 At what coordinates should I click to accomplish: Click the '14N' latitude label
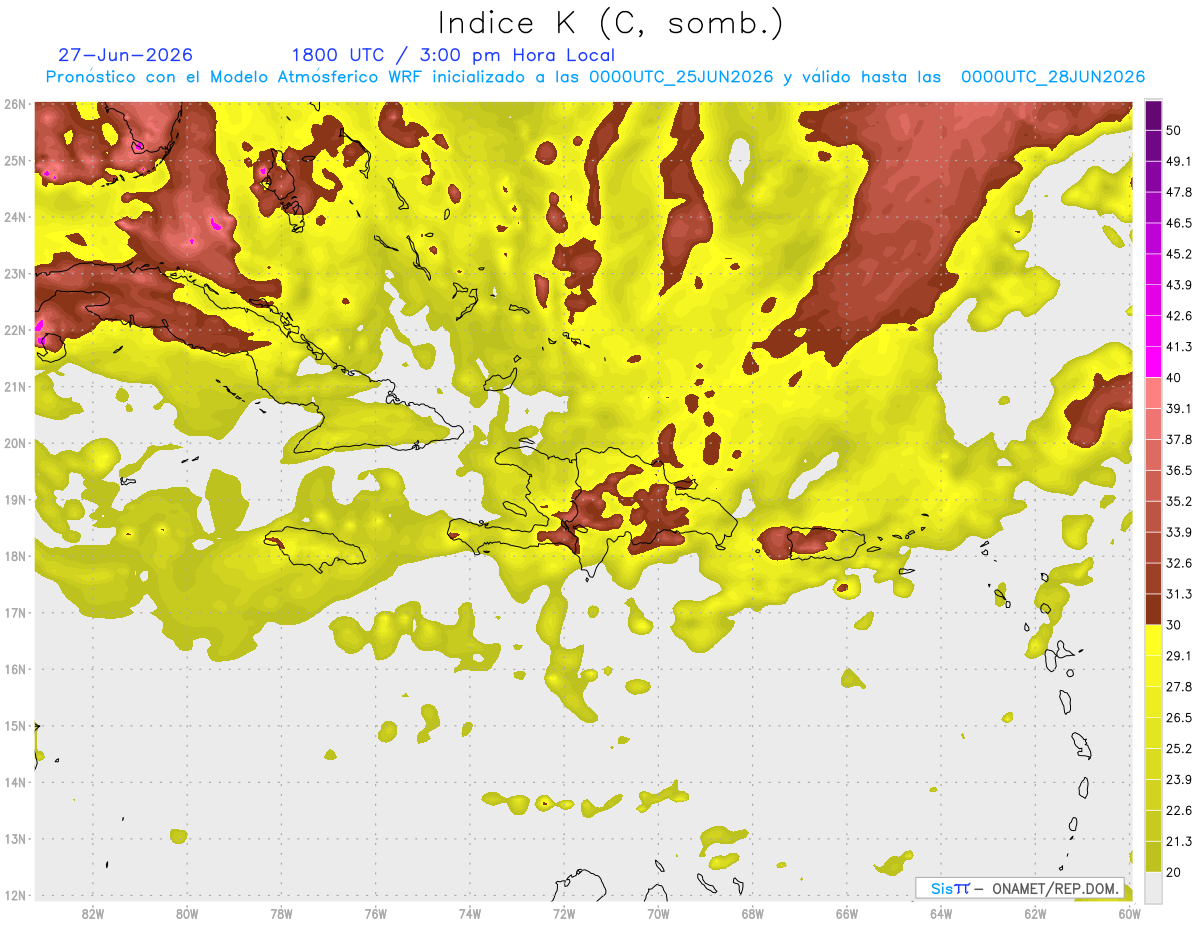tap(15, 782)
